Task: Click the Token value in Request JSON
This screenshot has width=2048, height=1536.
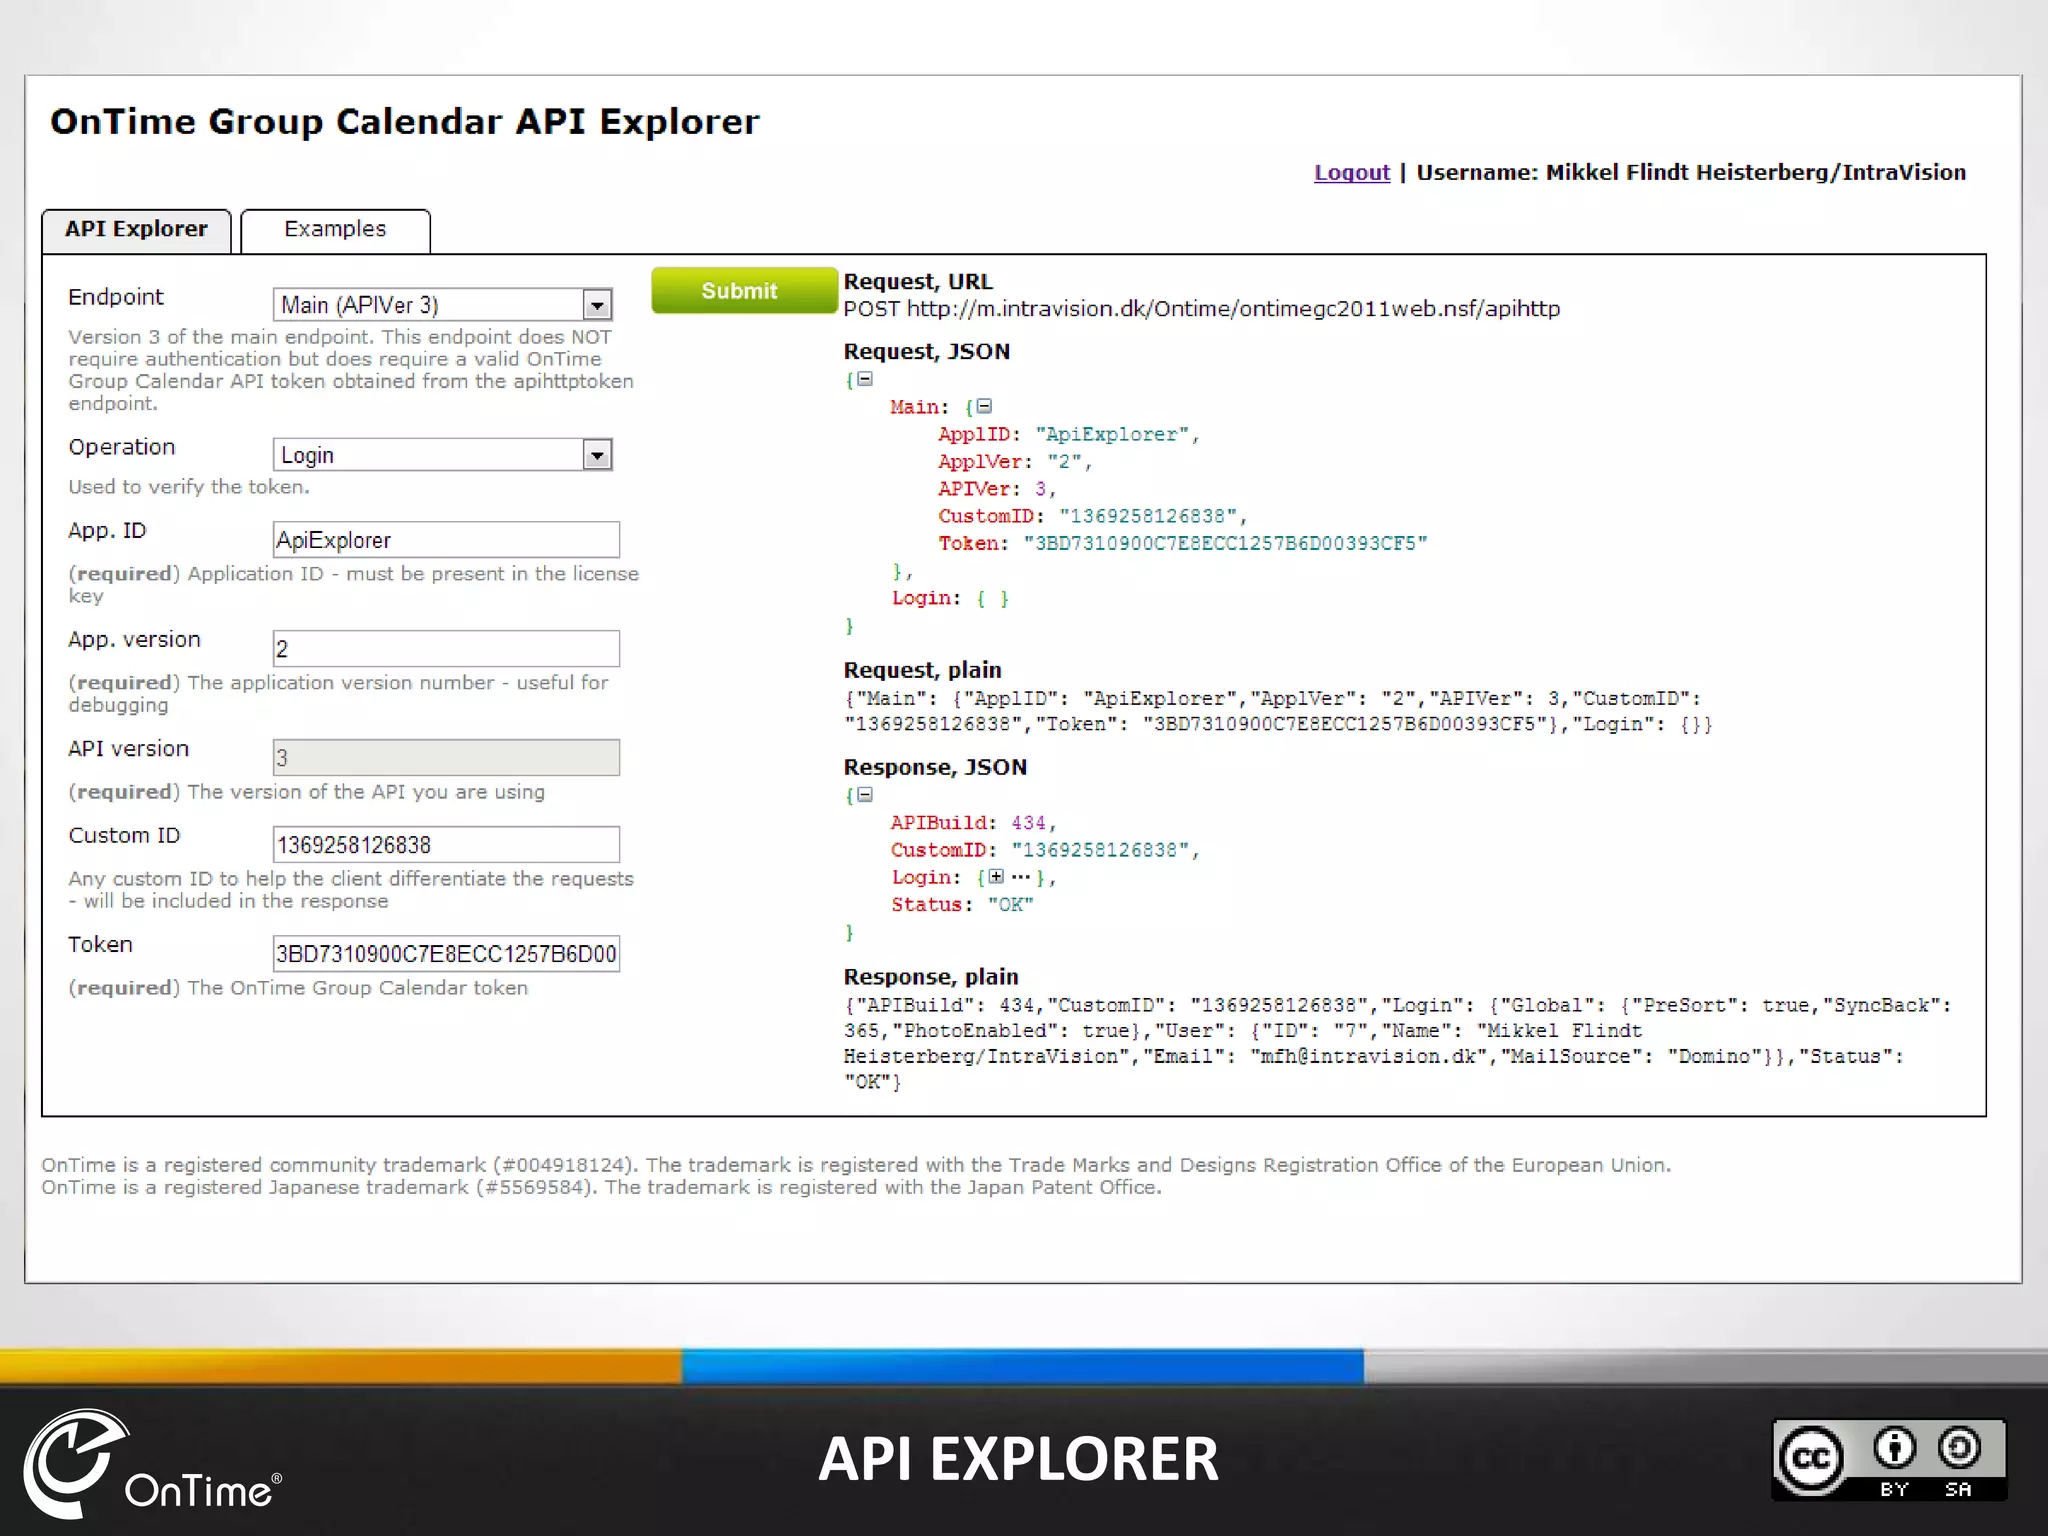Action: [1225, 543]
